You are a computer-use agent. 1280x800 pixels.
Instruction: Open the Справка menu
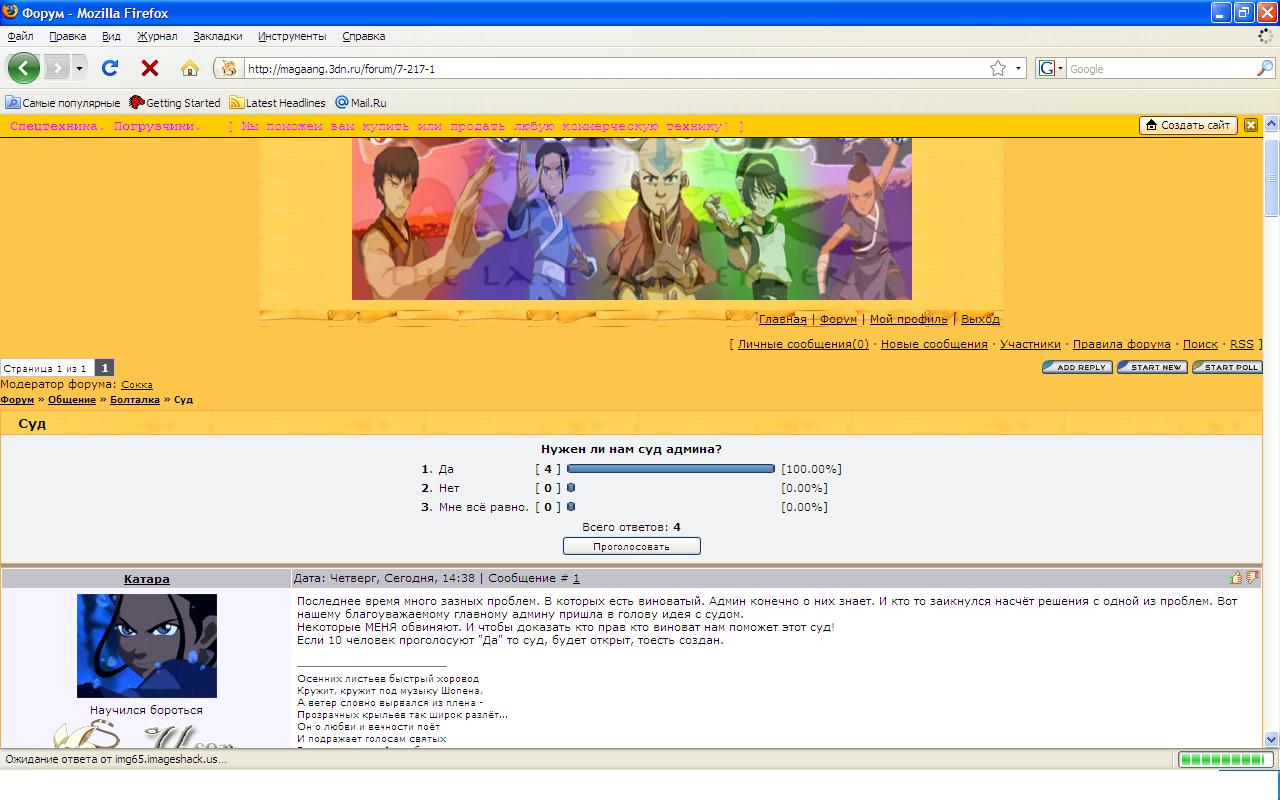pos(363,36)
